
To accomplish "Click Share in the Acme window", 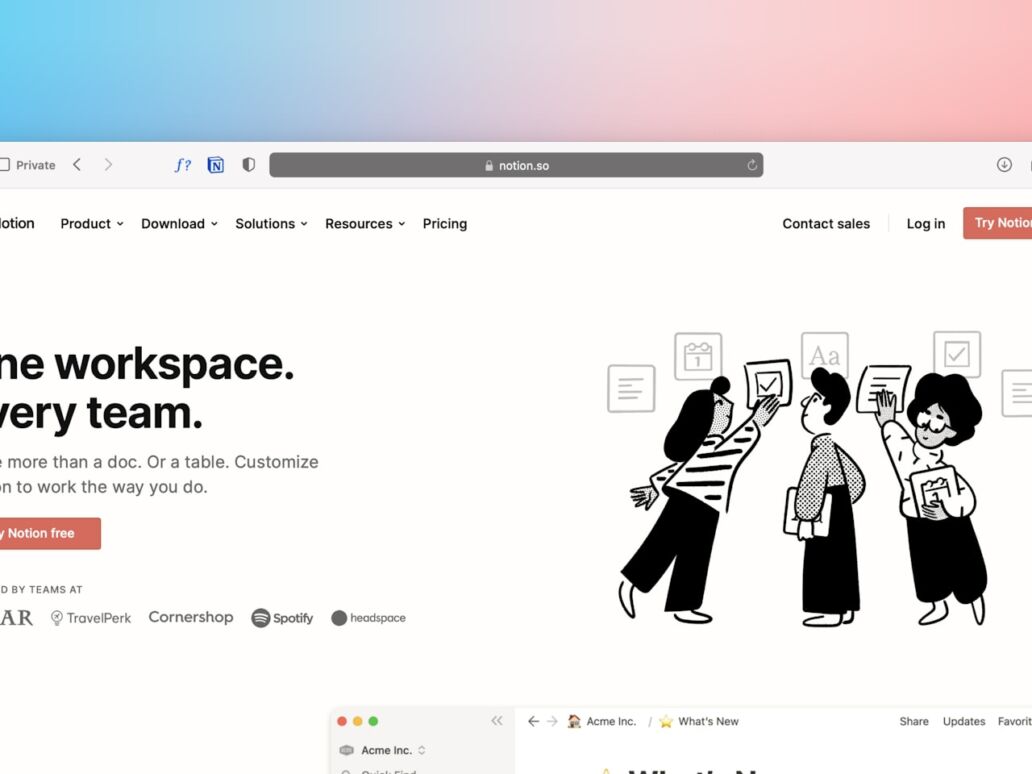I will (x=914, y=721).
